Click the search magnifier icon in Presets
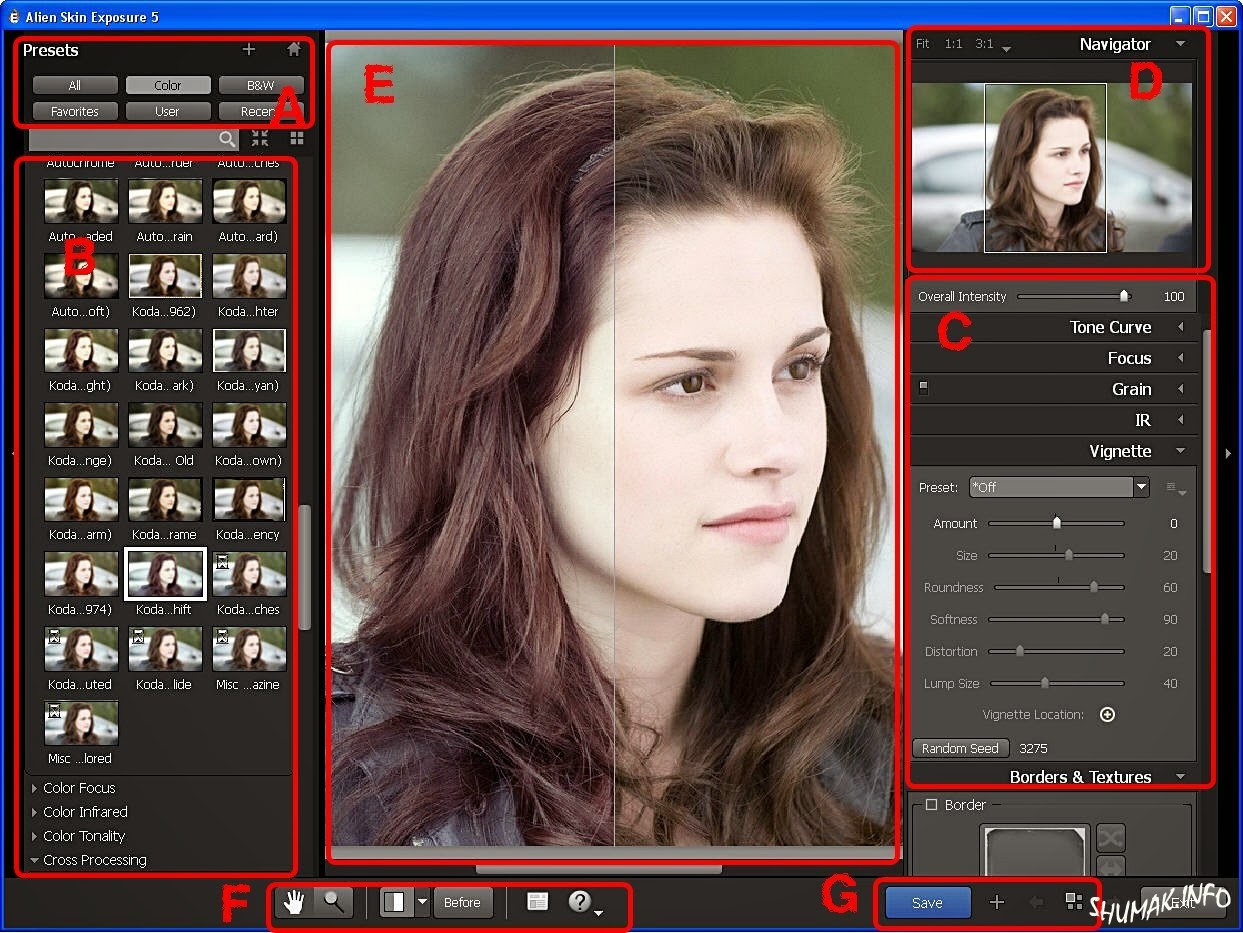 [227, 139]
